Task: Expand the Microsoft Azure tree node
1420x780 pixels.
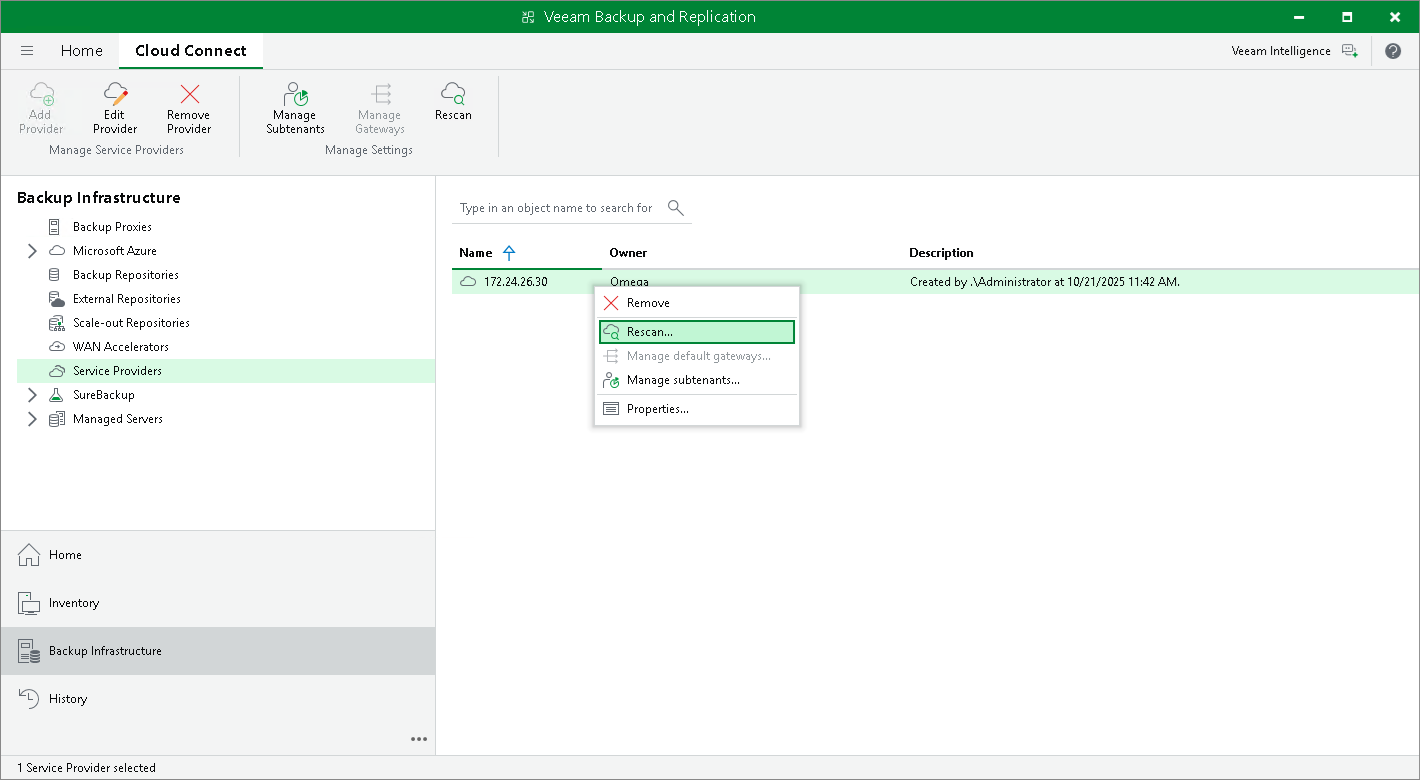Action: click(32, 251)
